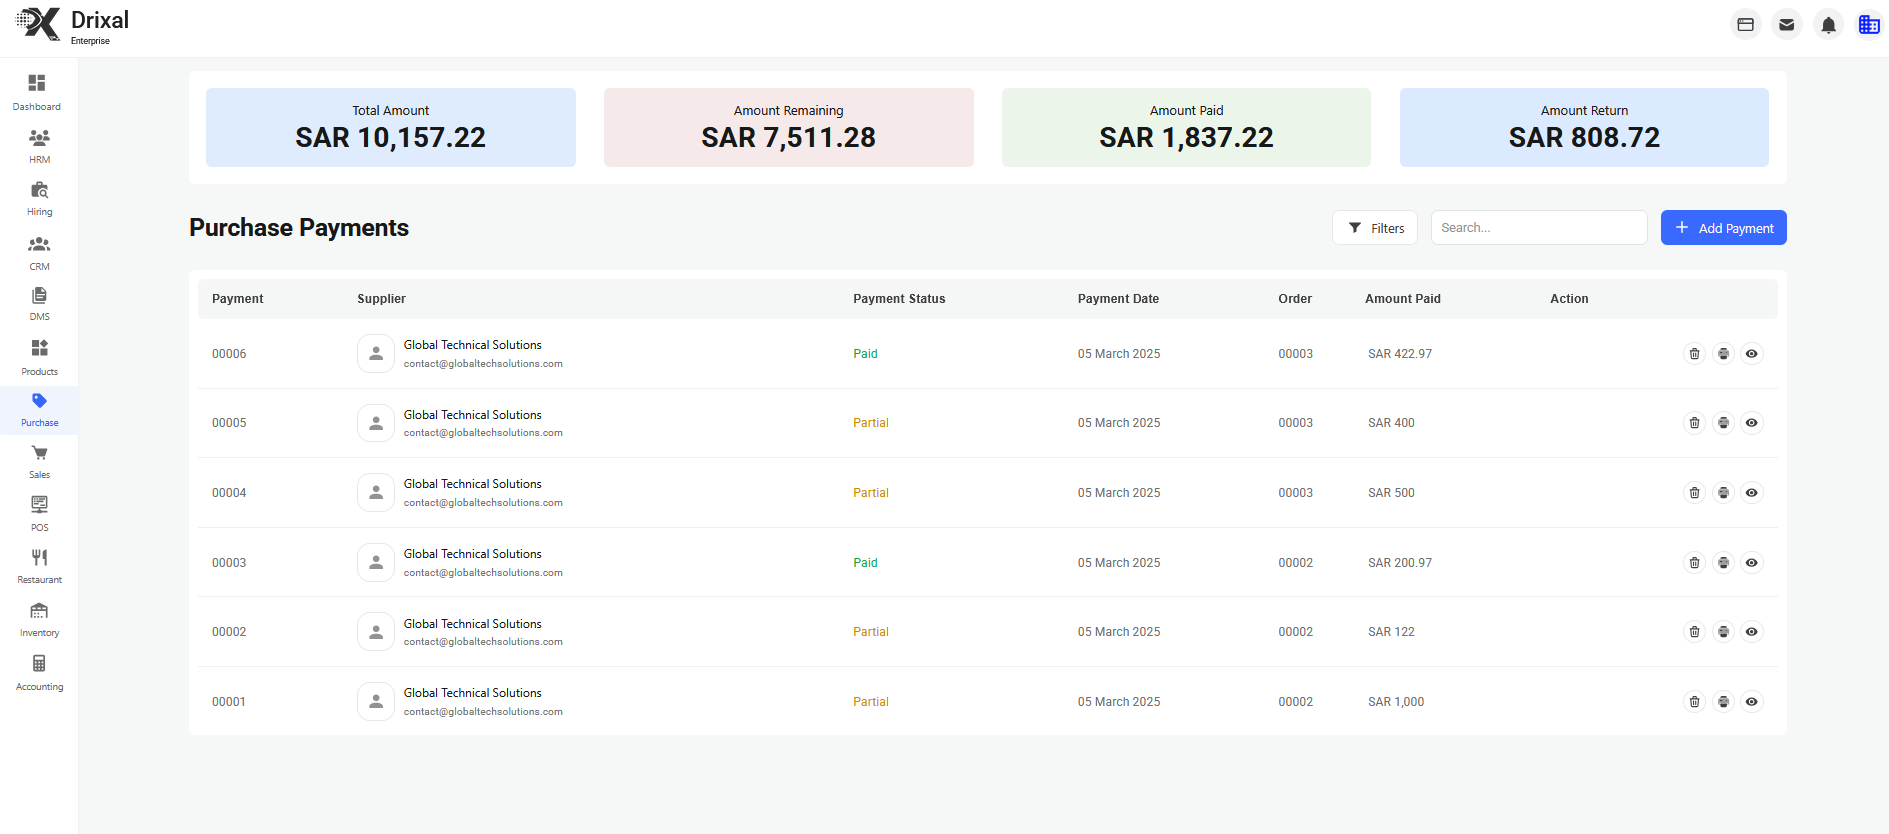Open the mail envelope icon
1889x834 pixels.
1786,25
